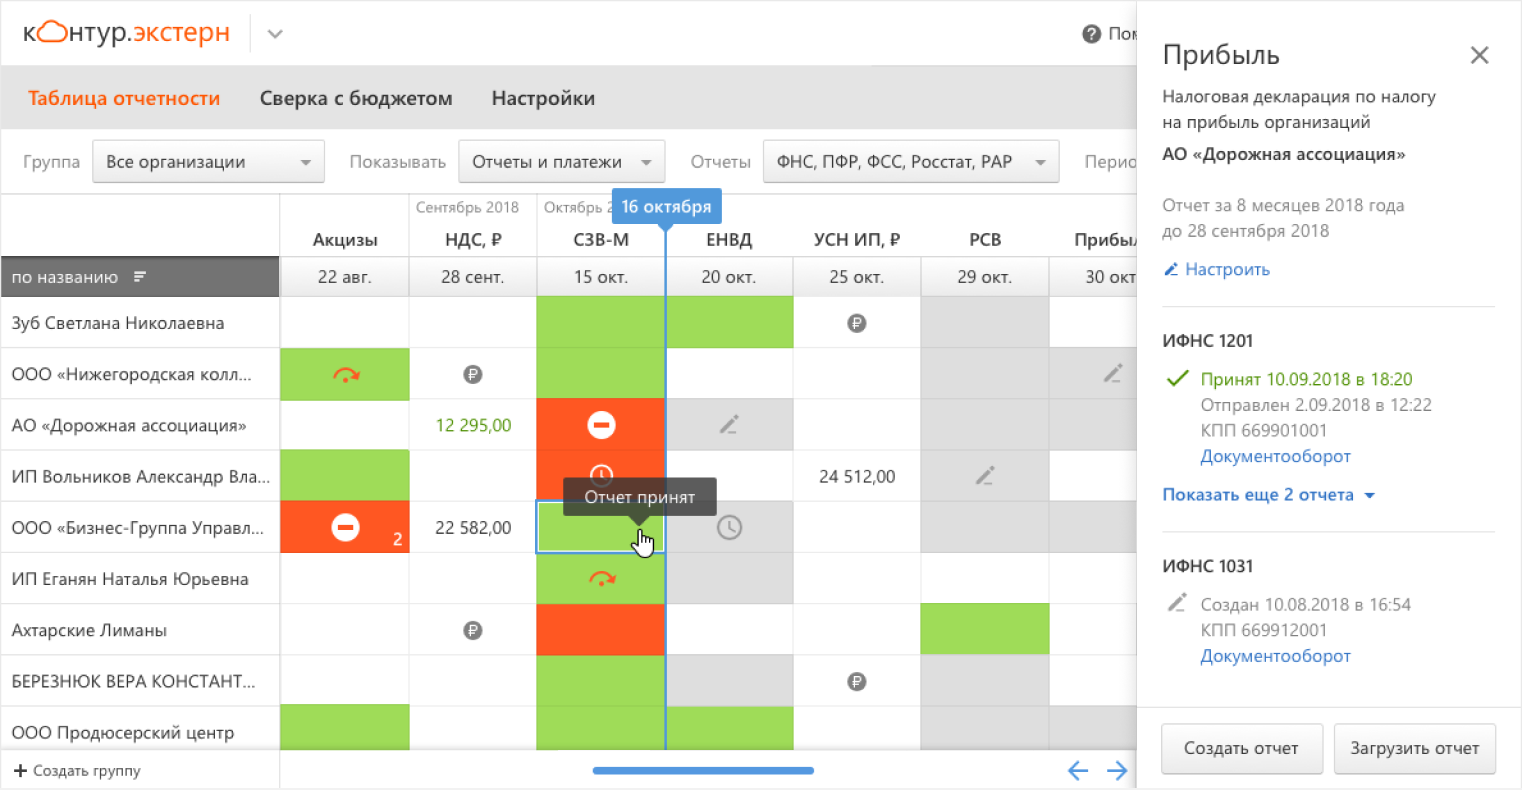Click the ruble payment icon for Зуб Светлана
Viewport: 1522px width, 790px height.
pos(856,323)
